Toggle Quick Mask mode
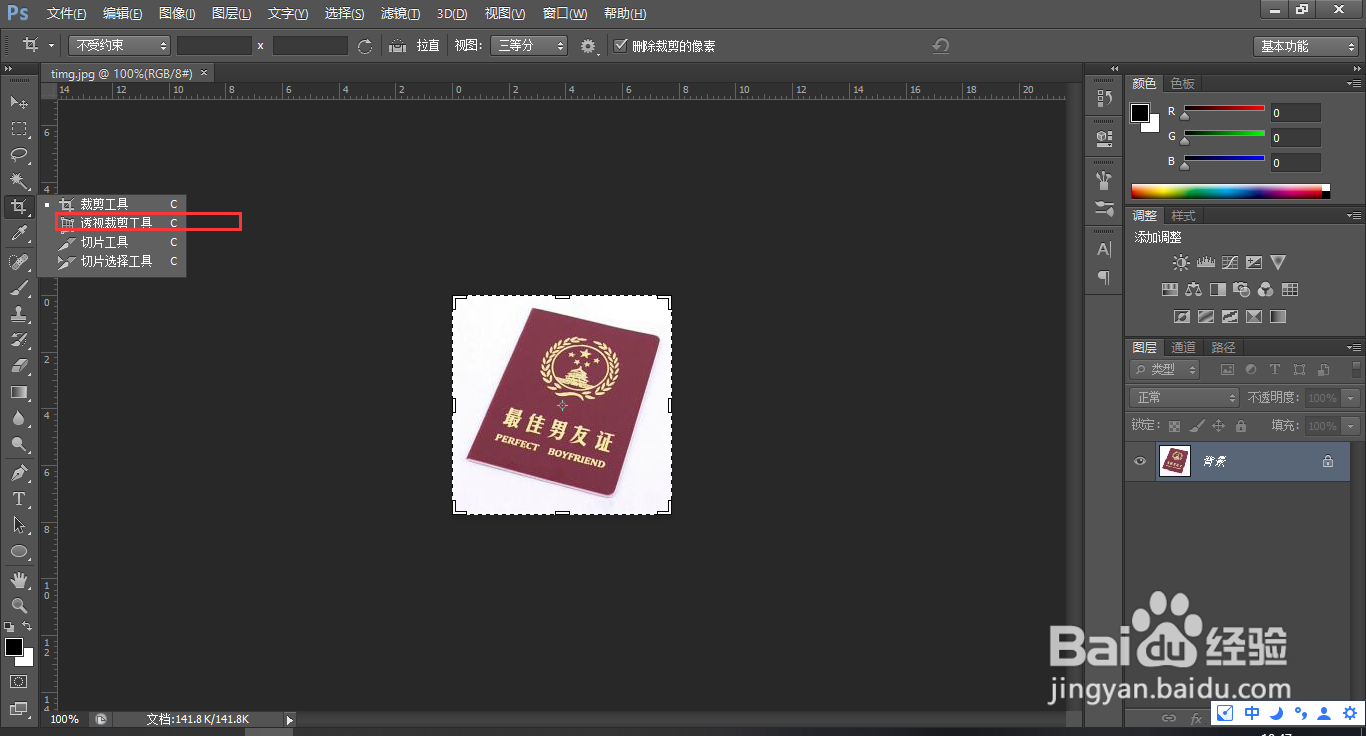 coord(18,682)
